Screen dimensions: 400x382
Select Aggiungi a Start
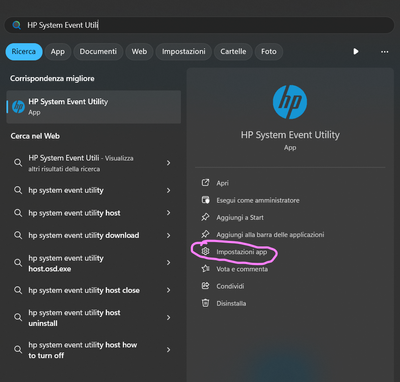pos(240,217)
